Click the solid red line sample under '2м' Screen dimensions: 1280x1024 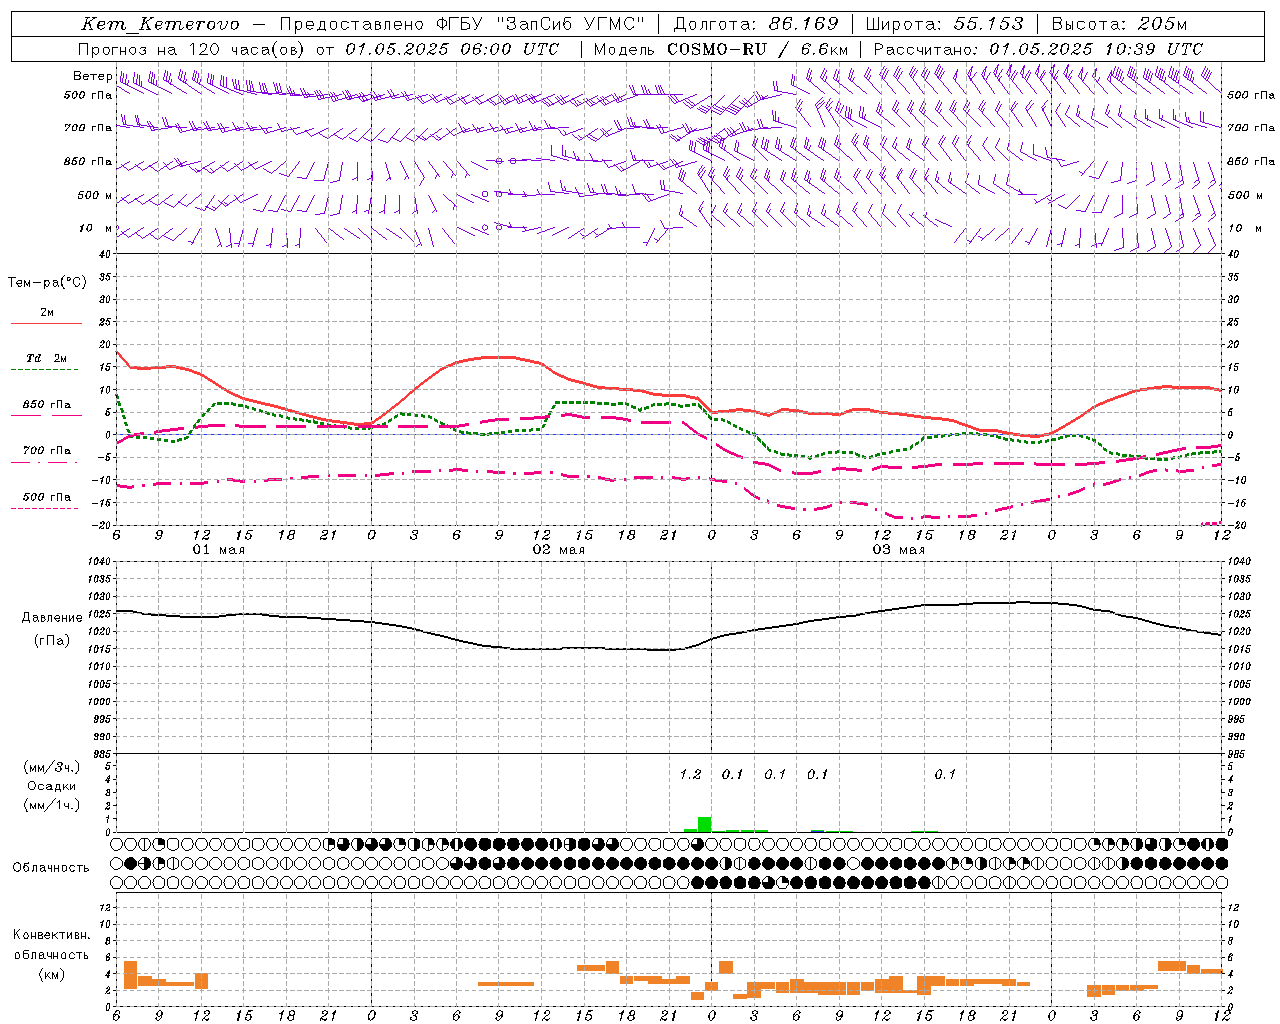(46, 323)
